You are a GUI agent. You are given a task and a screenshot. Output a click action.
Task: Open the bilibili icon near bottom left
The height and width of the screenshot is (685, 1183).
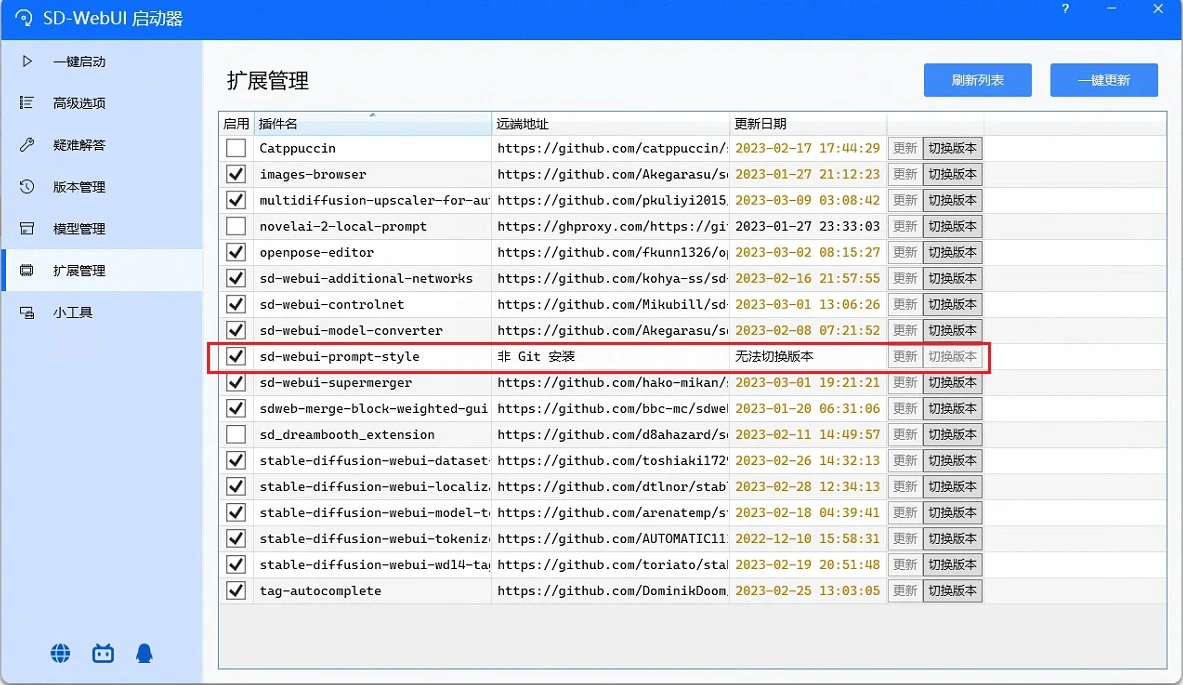click(x=102, y=653)
